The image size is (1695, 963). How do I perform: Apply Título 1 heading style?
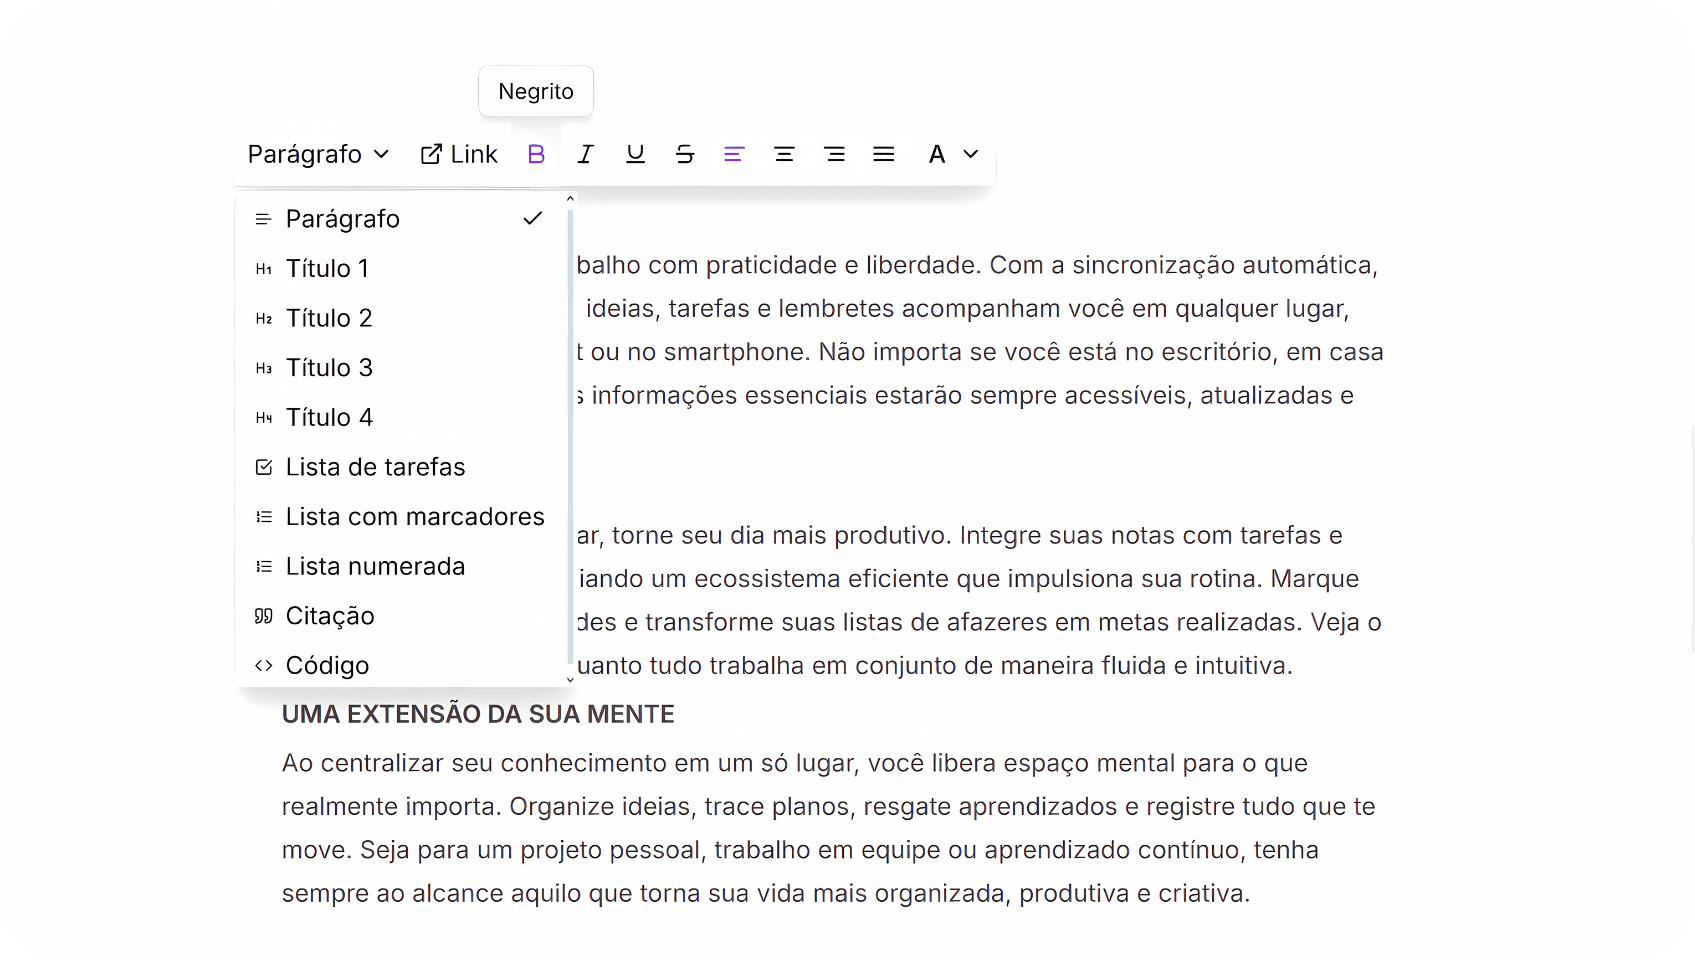point(328,267)
